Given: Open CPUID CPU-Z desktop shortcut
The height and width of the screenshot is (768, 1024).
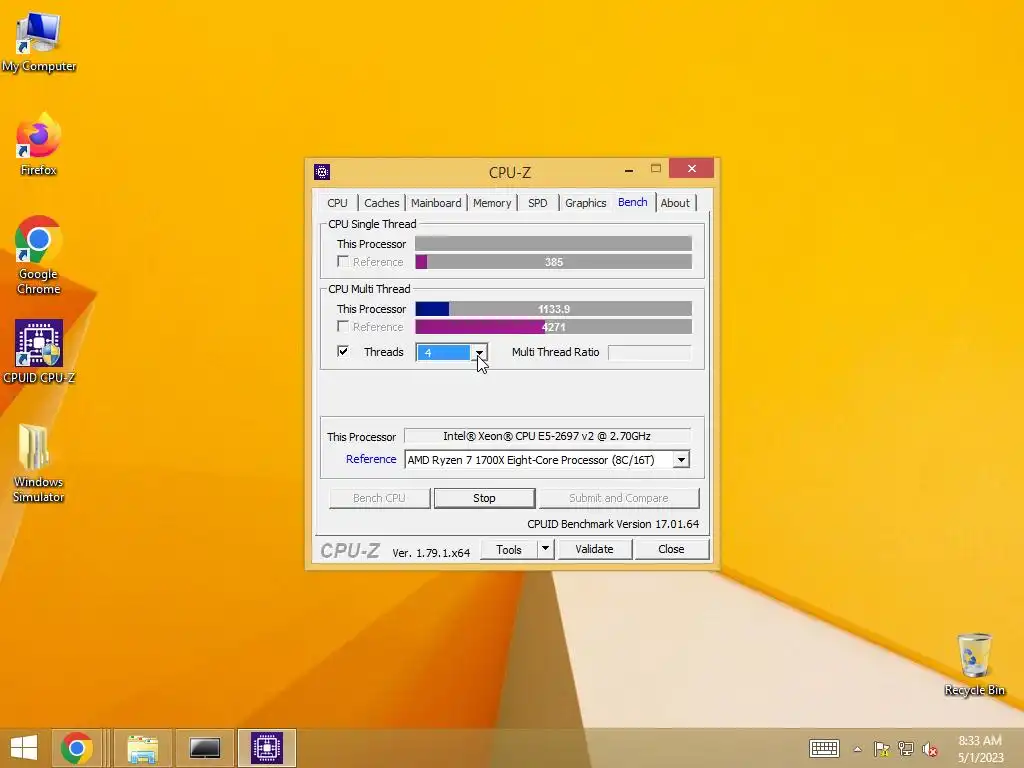Looking at the screenshot, I should (x=39, y=351).
